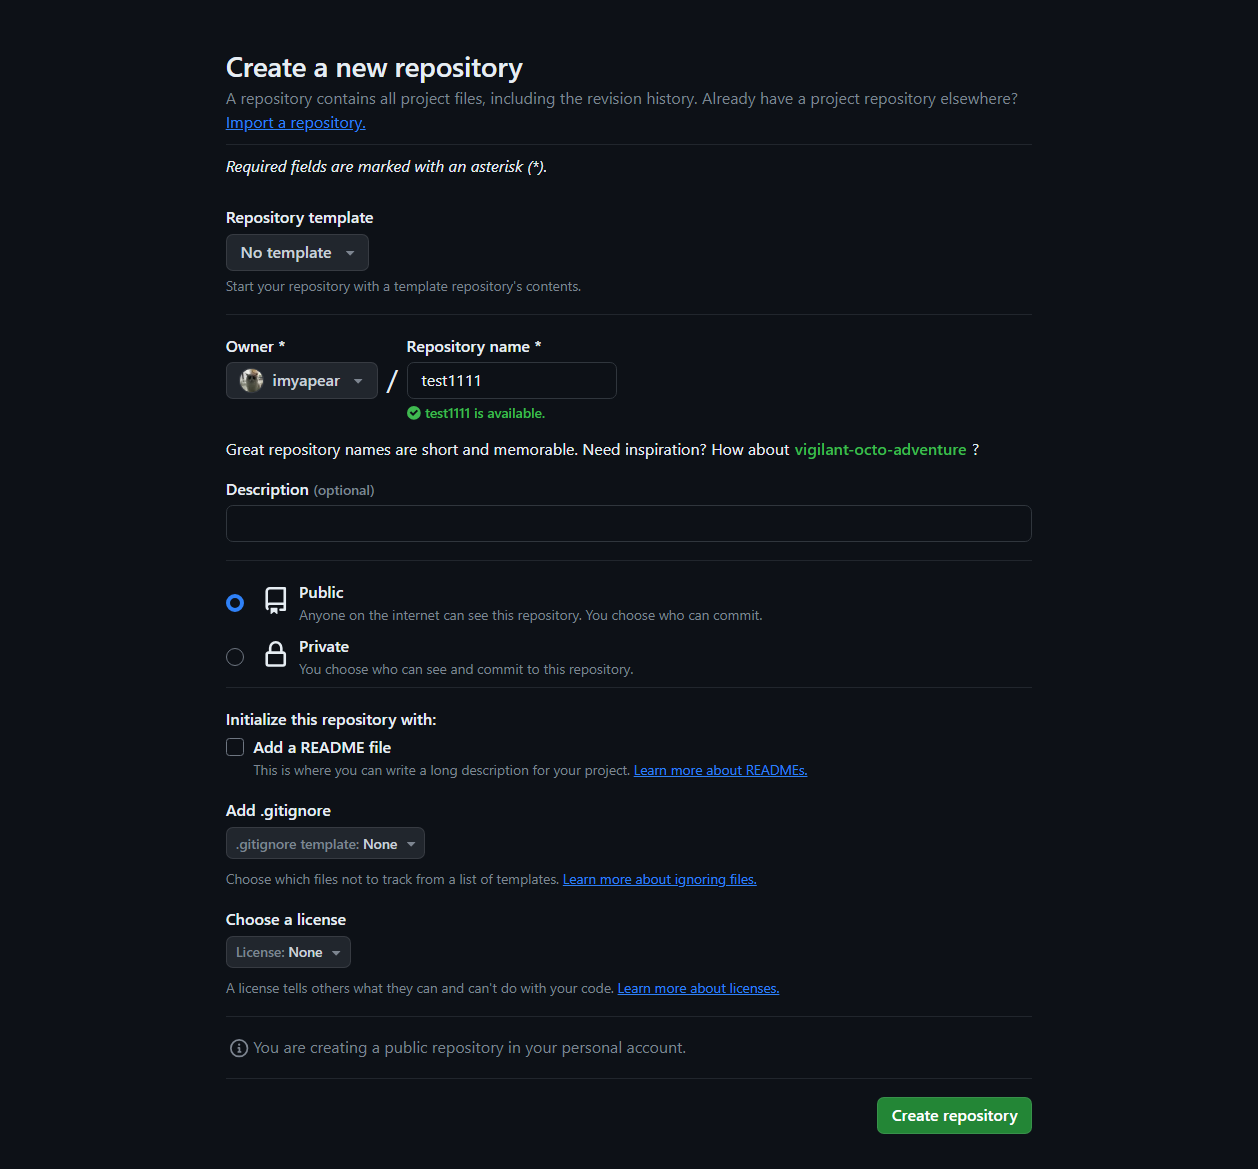The image size is (1258, 1169).
Task: Use the vigilant-octo-adventure name suggestion
Action: click(880, 450)
